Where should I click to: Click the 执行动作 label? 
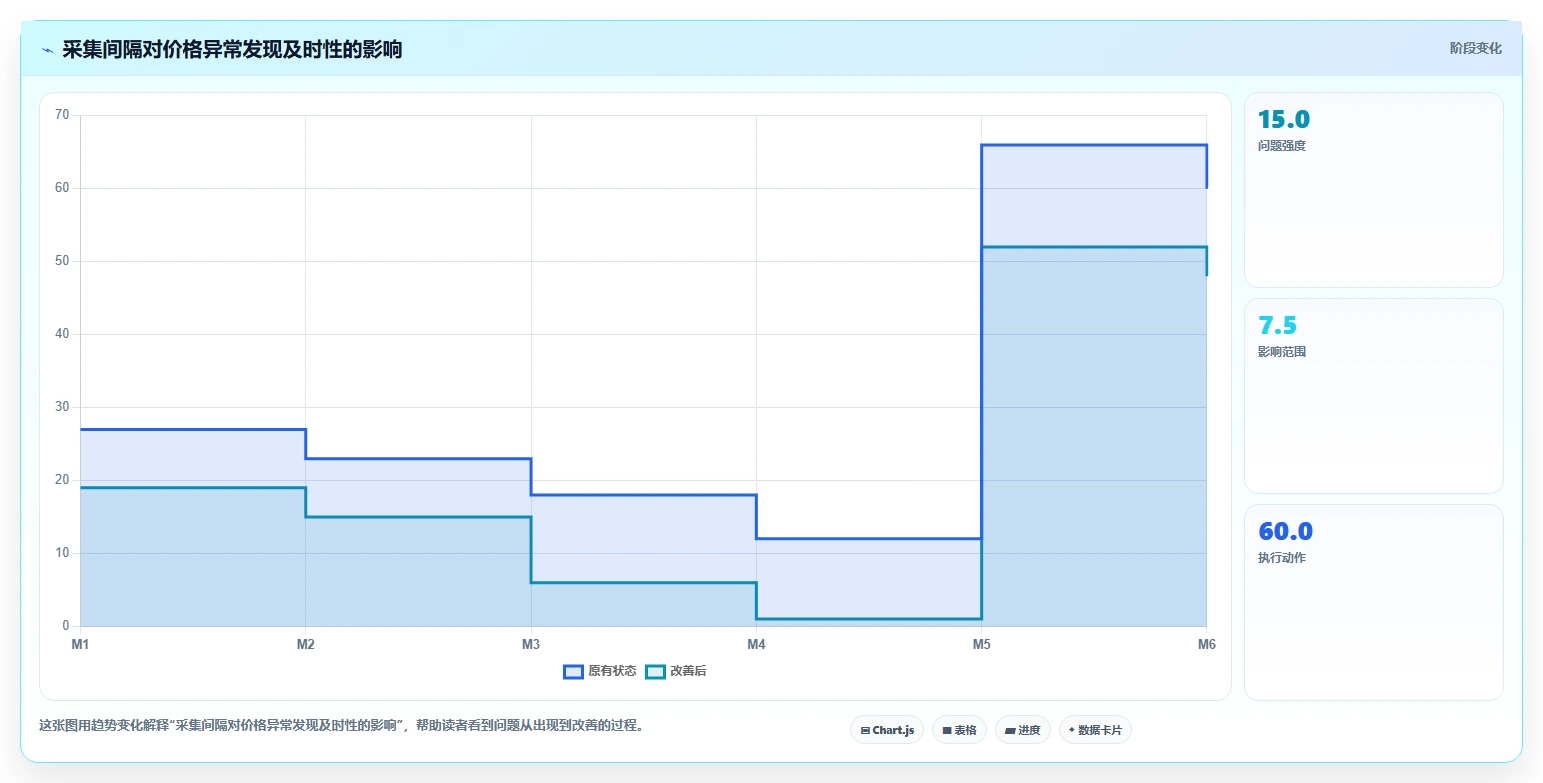(x=1282, y=558)
